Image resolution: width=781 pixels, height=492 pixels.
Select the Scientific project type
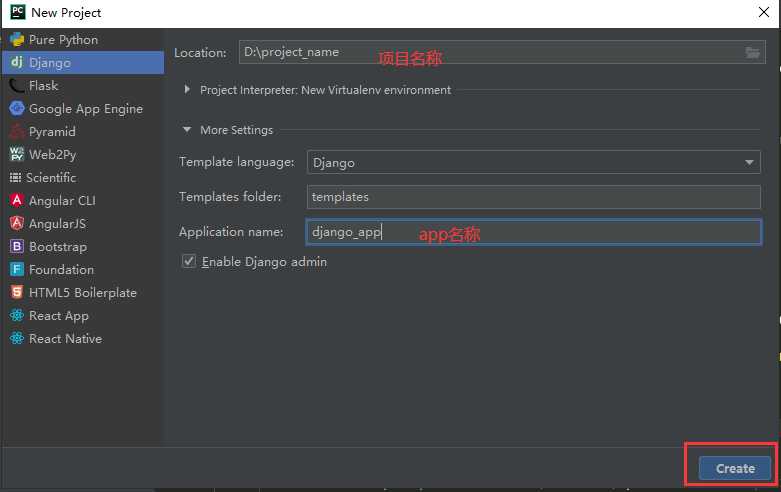pos(82,177)
